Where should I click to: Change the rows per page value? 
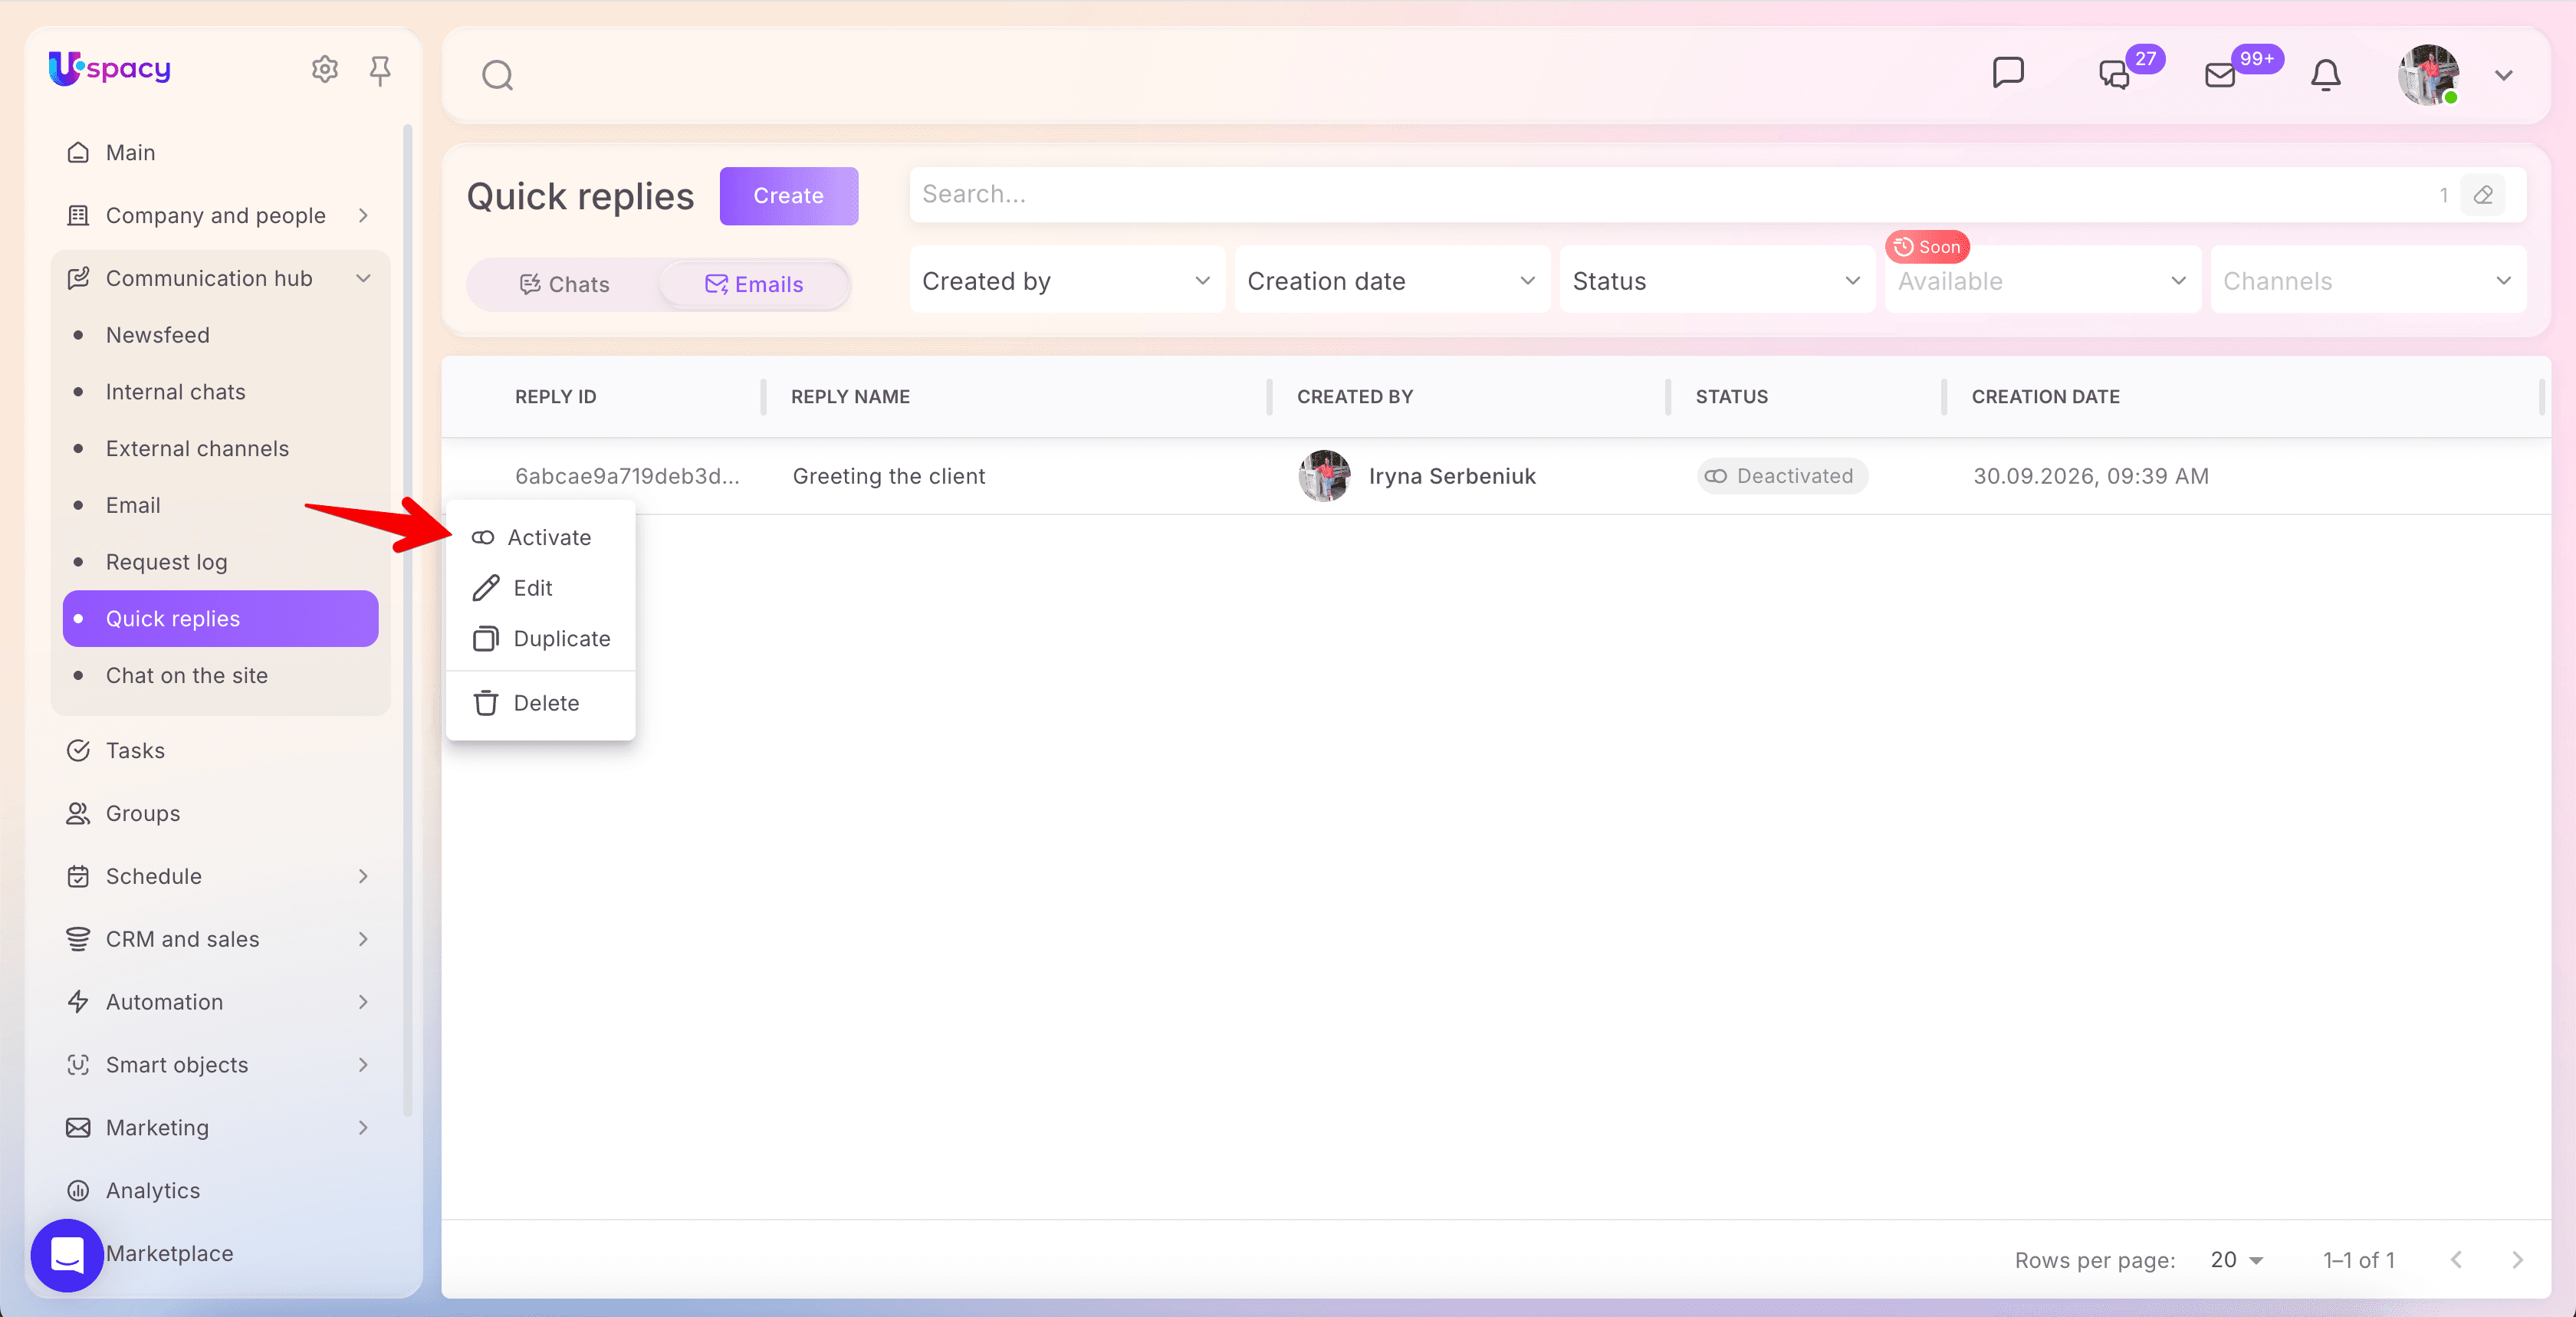point(2237,1260)
